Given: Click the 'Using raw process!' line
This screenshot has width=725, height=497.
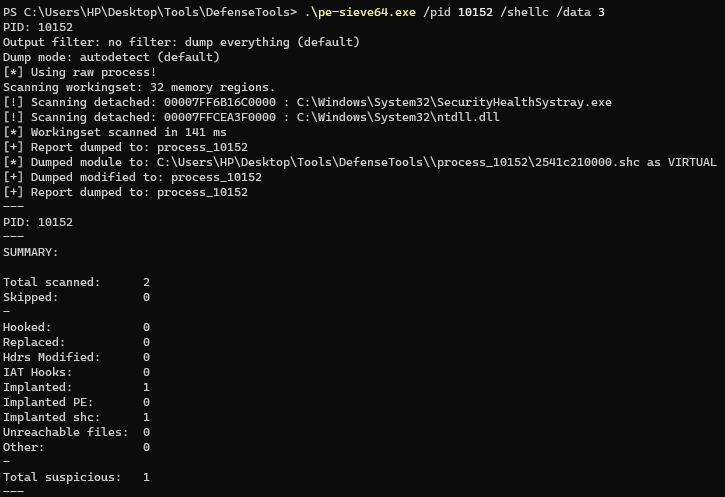Looking at the screenshot, I should coord(80,72).
